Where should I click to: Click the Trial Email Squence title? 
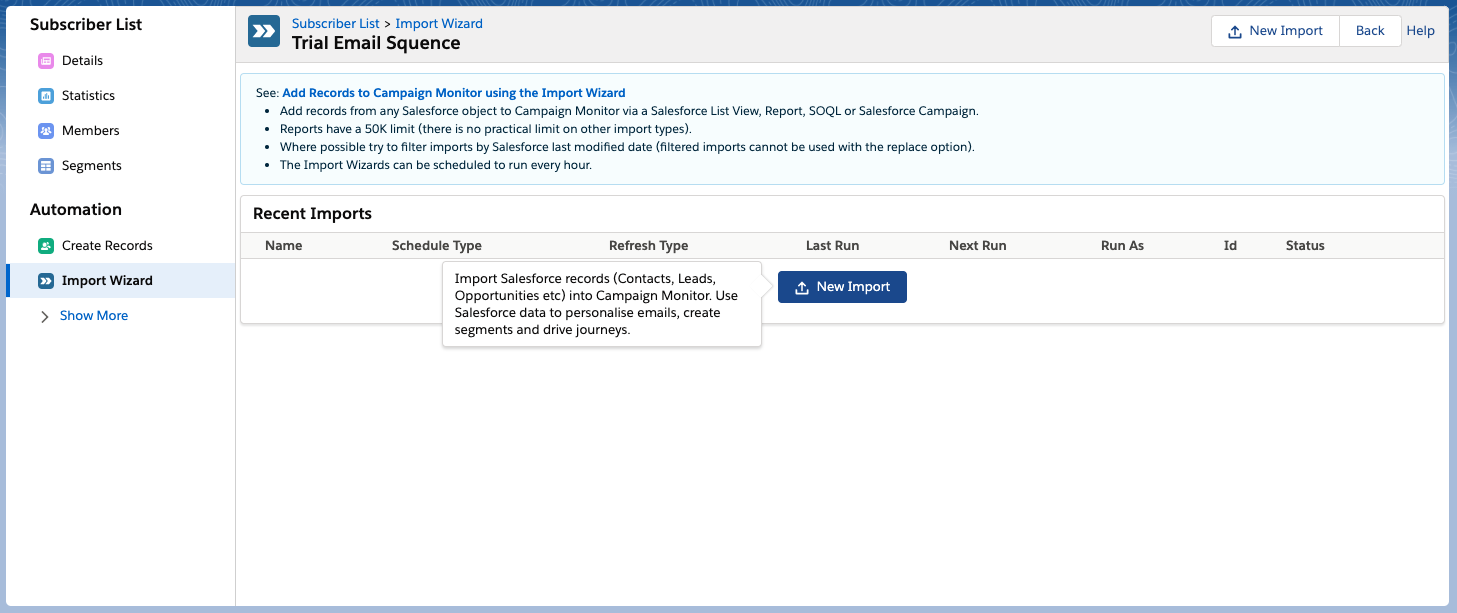(376, 43)
